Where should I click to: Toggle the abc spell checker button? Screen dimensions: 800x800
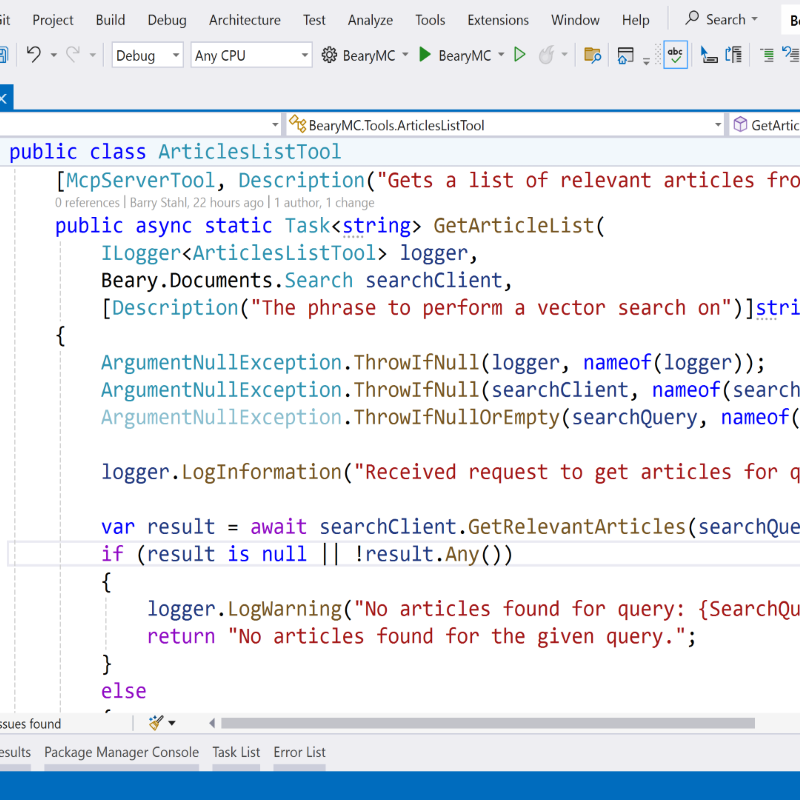tap(676, 56)
